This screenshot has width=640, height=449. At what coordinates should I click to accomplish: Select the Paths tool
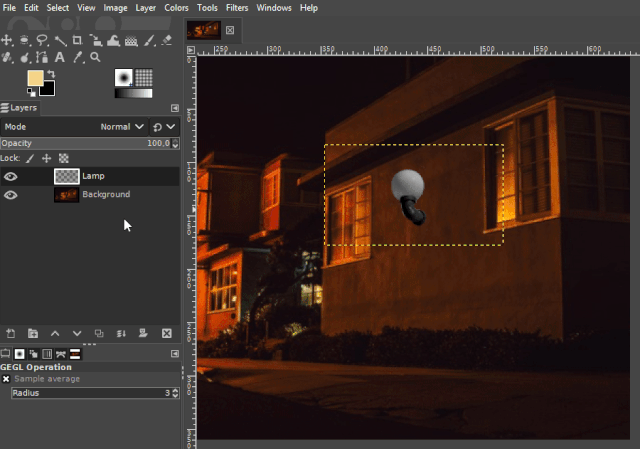tap(42, 57)
